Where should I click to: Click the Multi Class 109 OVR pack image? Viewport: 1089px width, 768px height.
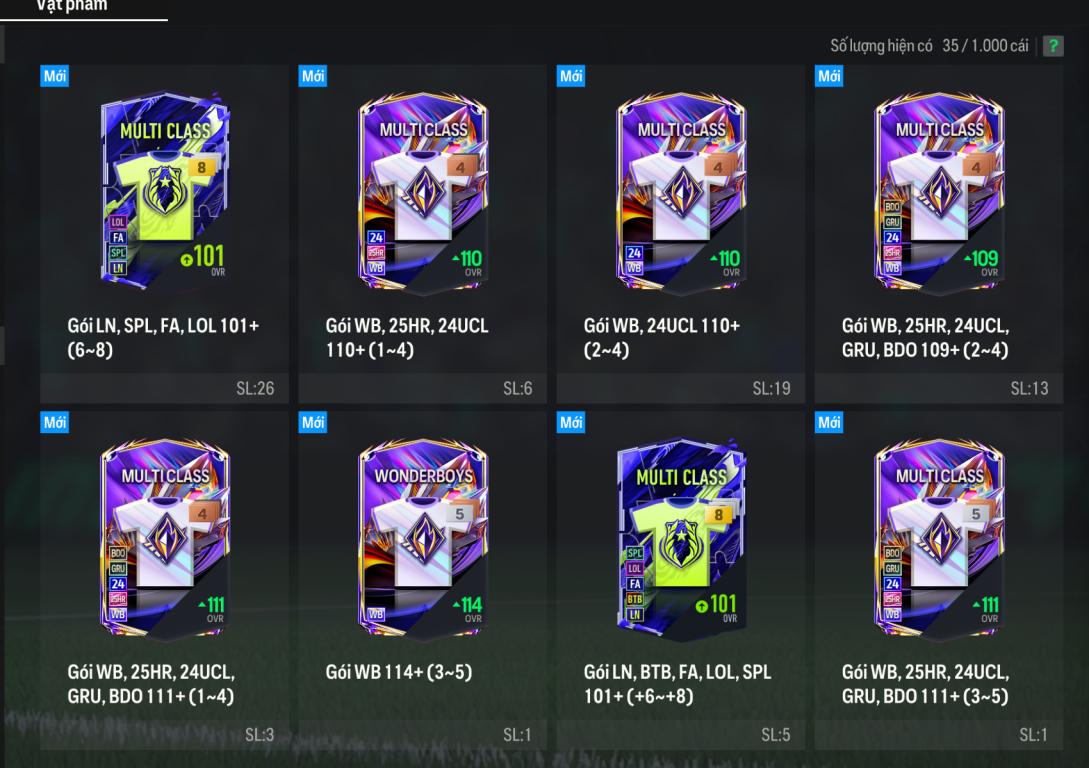[939, 192]
